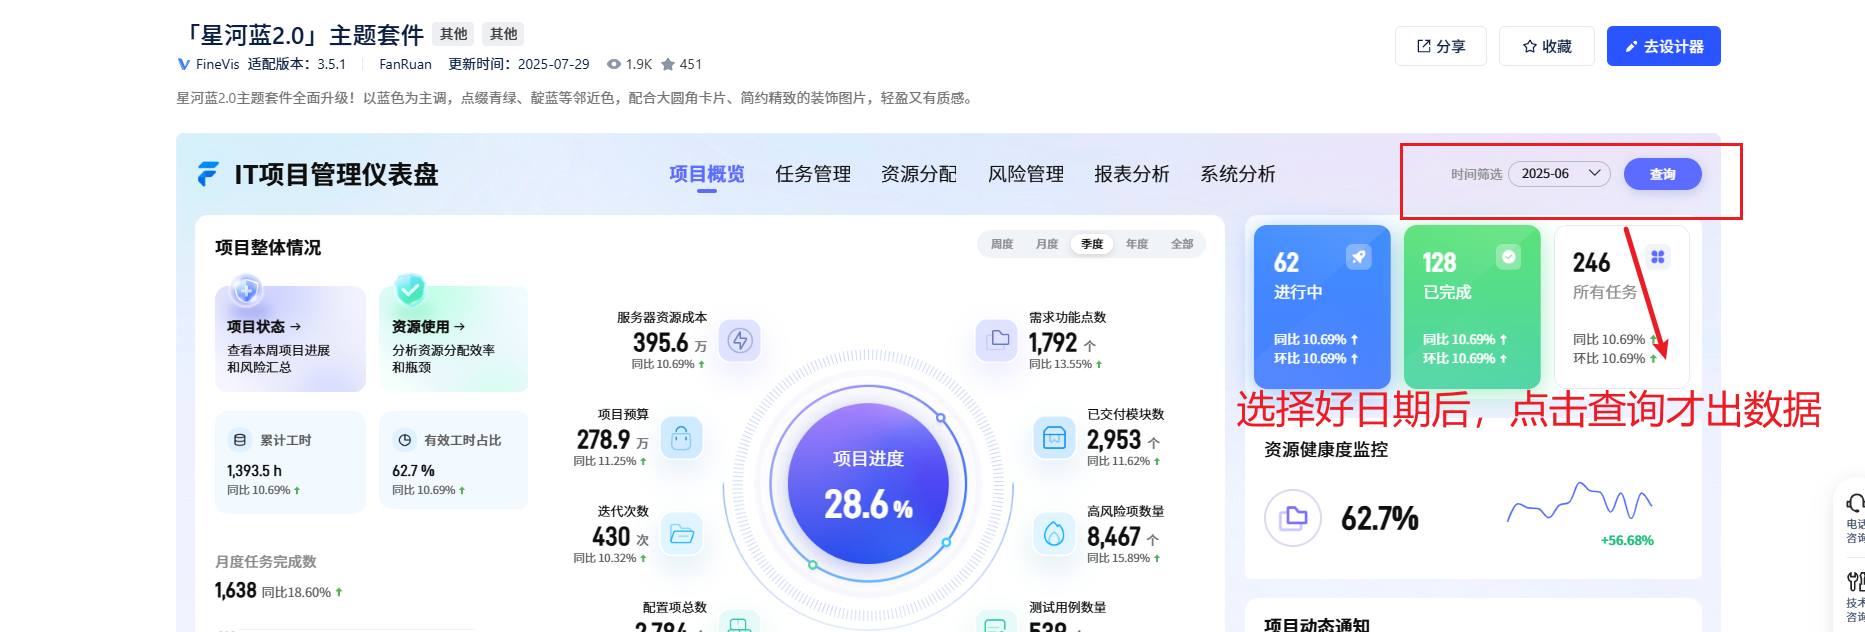Click the 资源健康度 sparkline chart
This screenshot has width=1865, height=632.
[x=1579, y=502]
